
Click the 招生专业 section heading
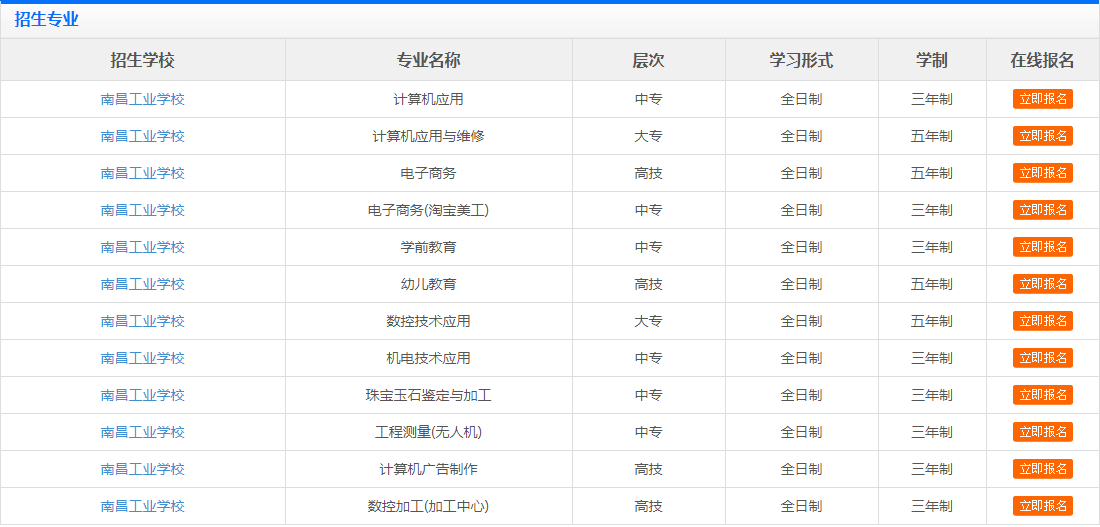[x=46, y=19]
